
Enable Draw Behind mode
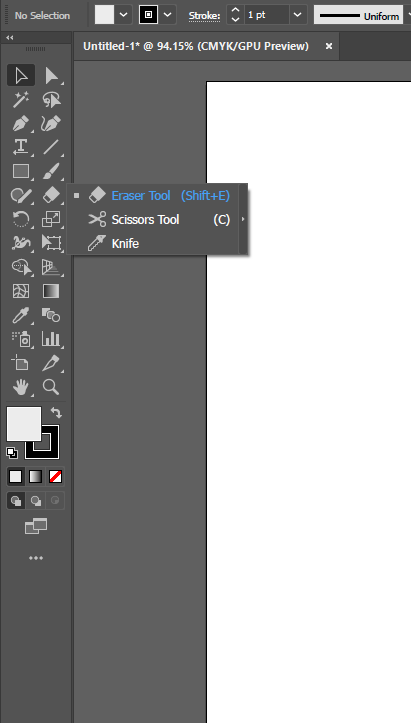click(x=36, y=500)
